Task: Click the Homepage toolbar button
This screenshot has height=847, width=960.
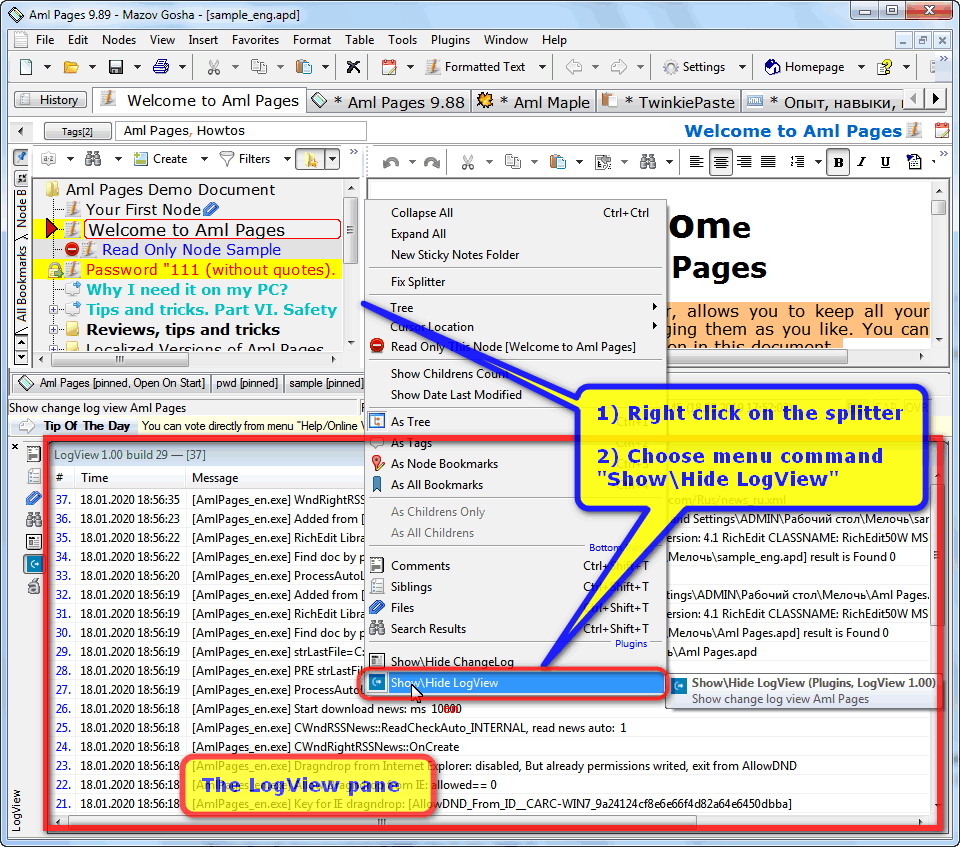Action: coord(804,67)
